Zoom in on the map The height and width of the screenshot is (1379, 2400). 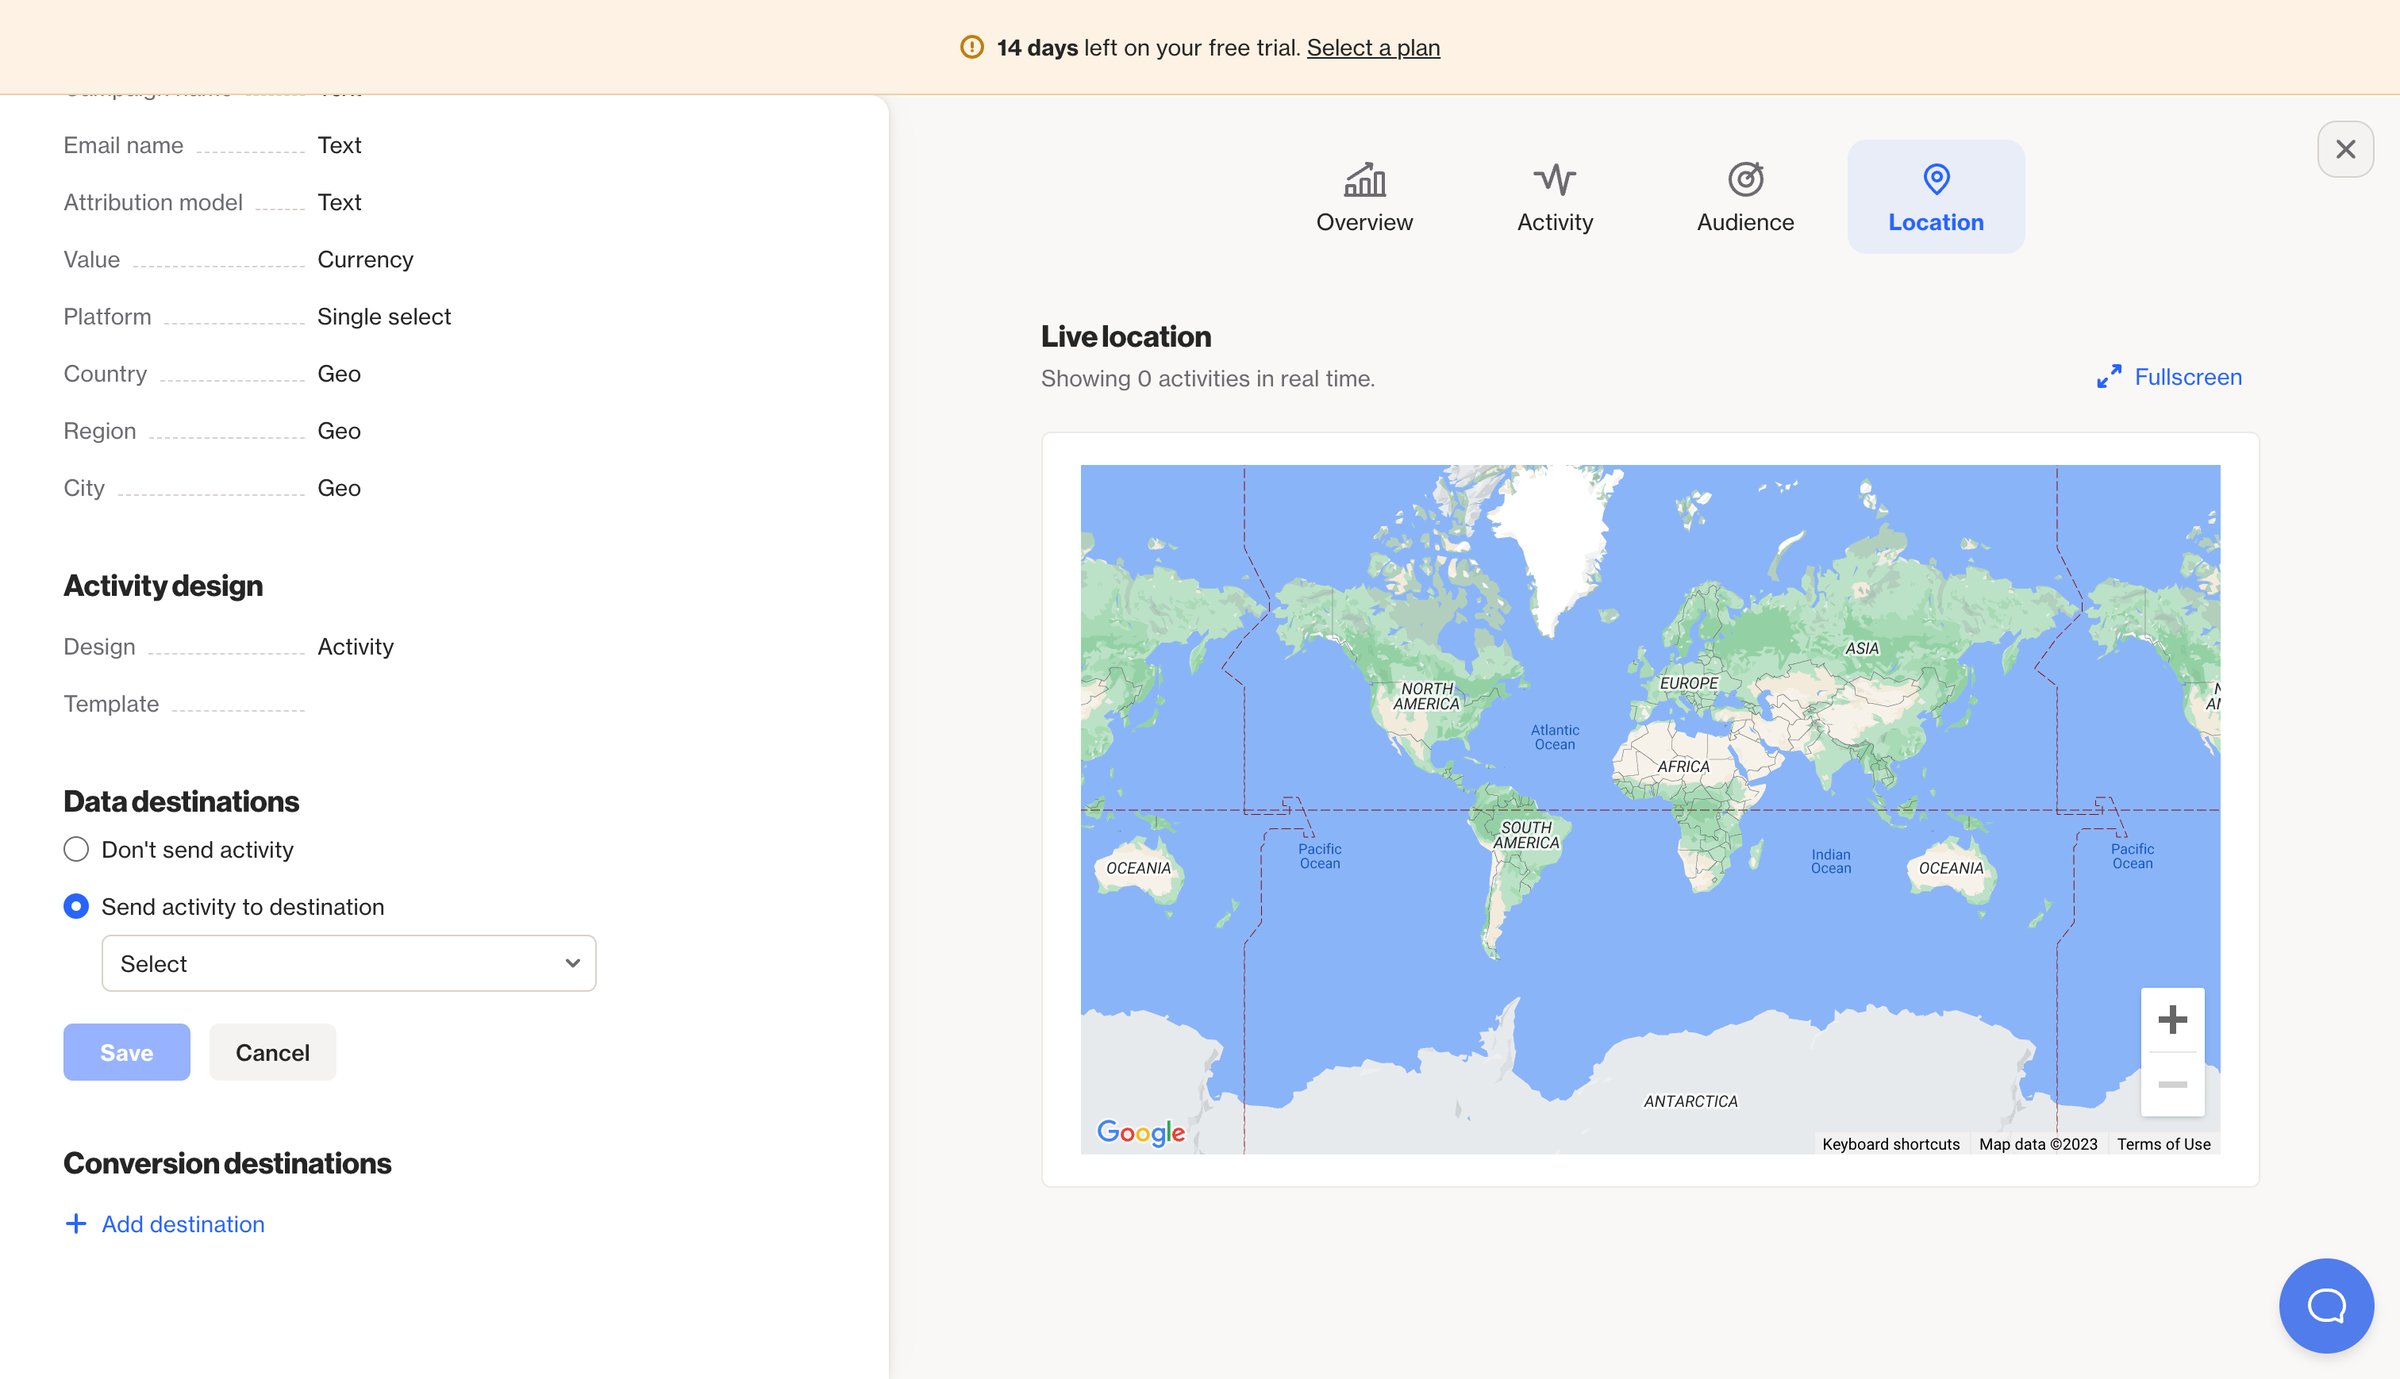[2172, 1020]
